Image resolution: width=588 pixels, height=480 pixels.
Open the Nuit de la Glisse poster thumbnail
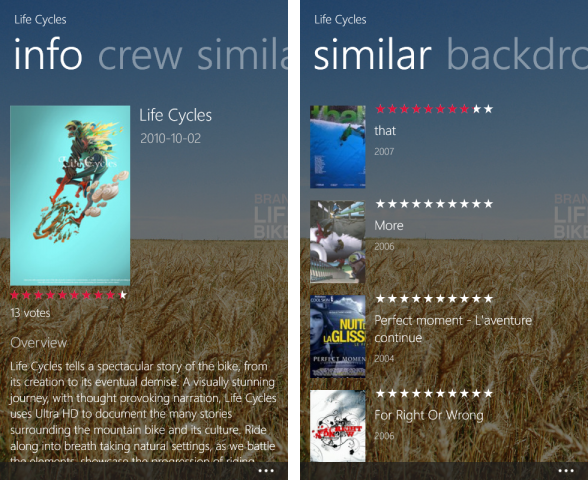(x=338, y=336)
